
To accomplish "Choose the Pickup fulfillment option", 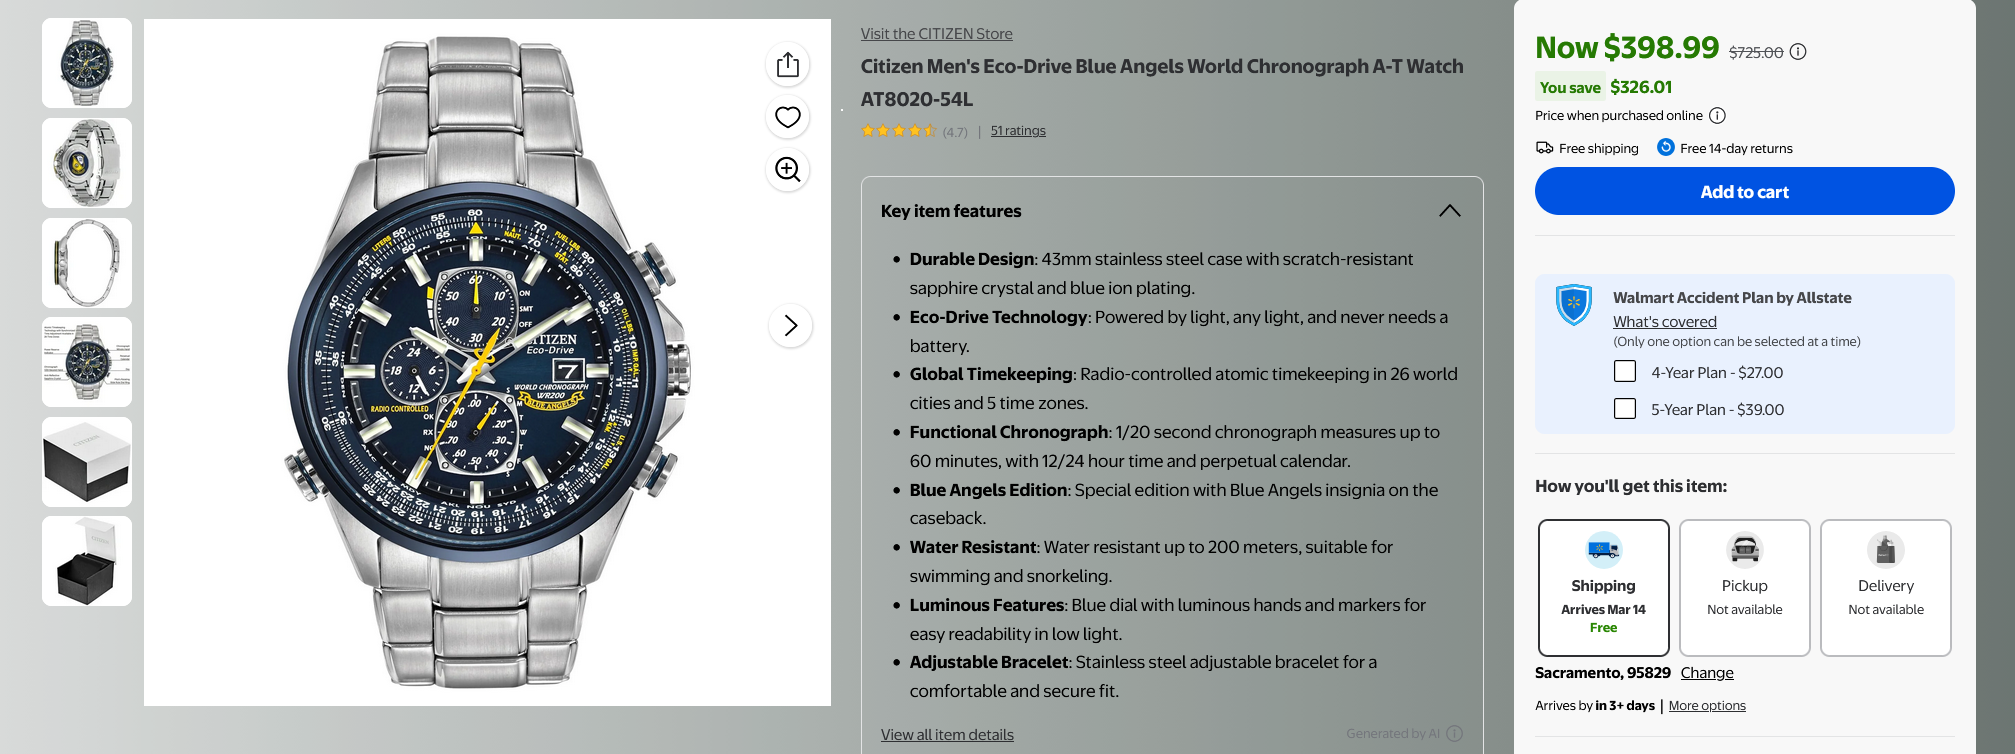I will coord(1744,587).
